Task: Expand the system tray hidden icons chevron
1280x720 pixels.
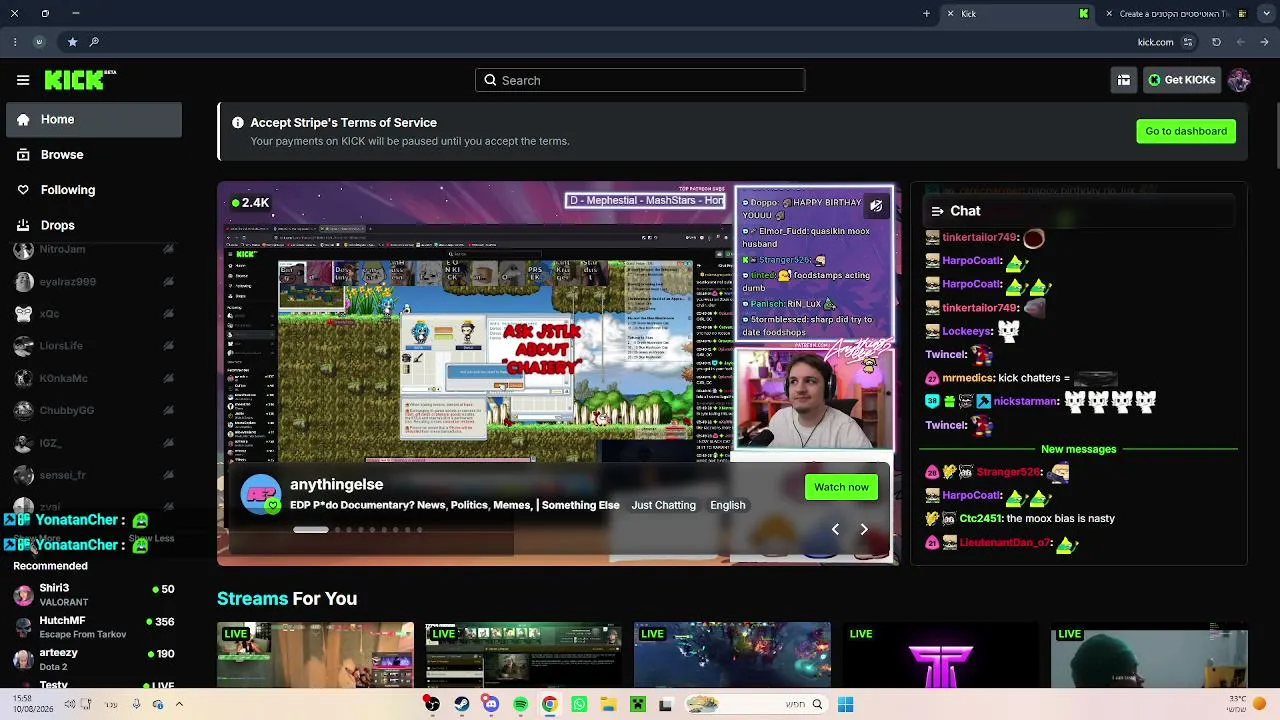Action: point(179,704)
